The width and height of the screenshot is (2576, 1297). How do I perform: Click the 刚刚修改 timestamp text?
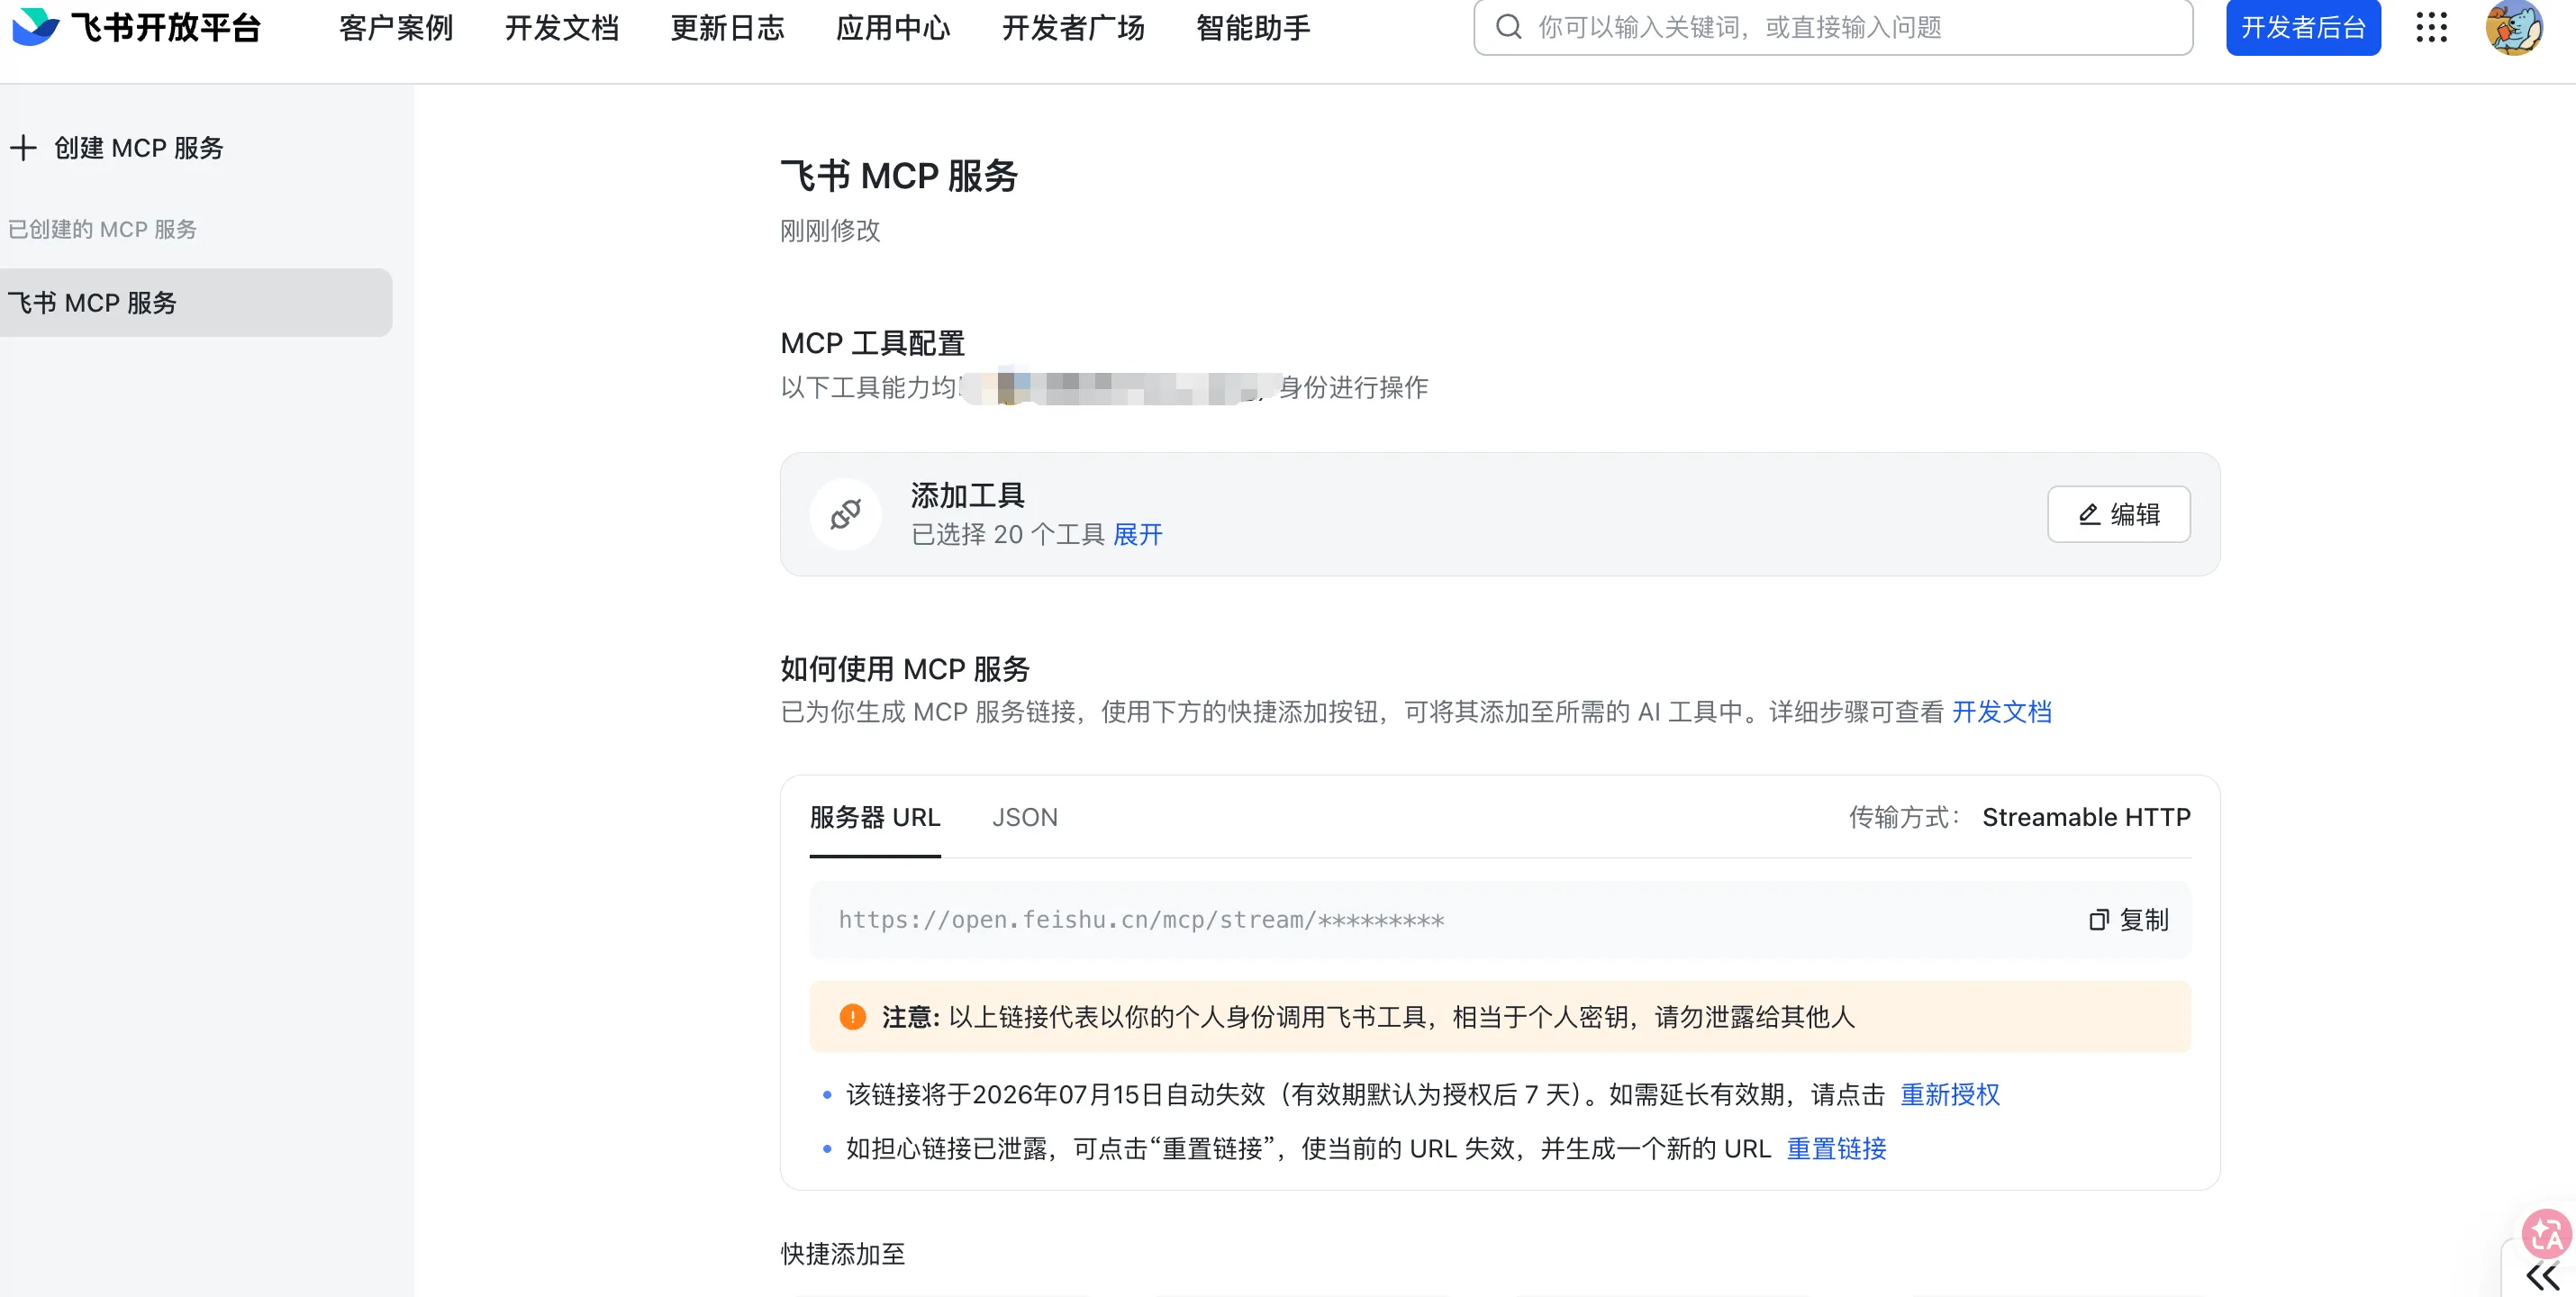[830, 231]
